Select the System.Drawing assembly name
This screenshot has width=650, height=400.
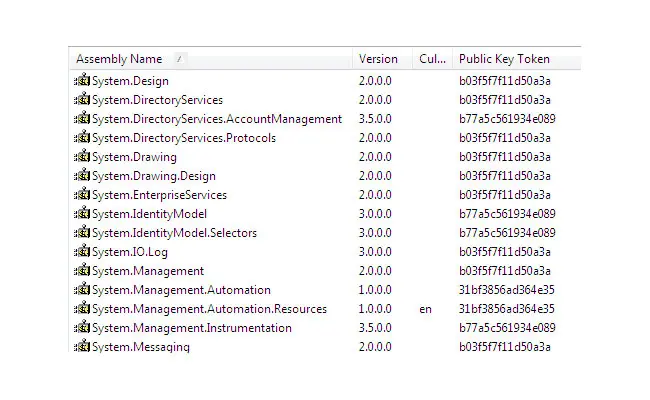click(134, 157)
